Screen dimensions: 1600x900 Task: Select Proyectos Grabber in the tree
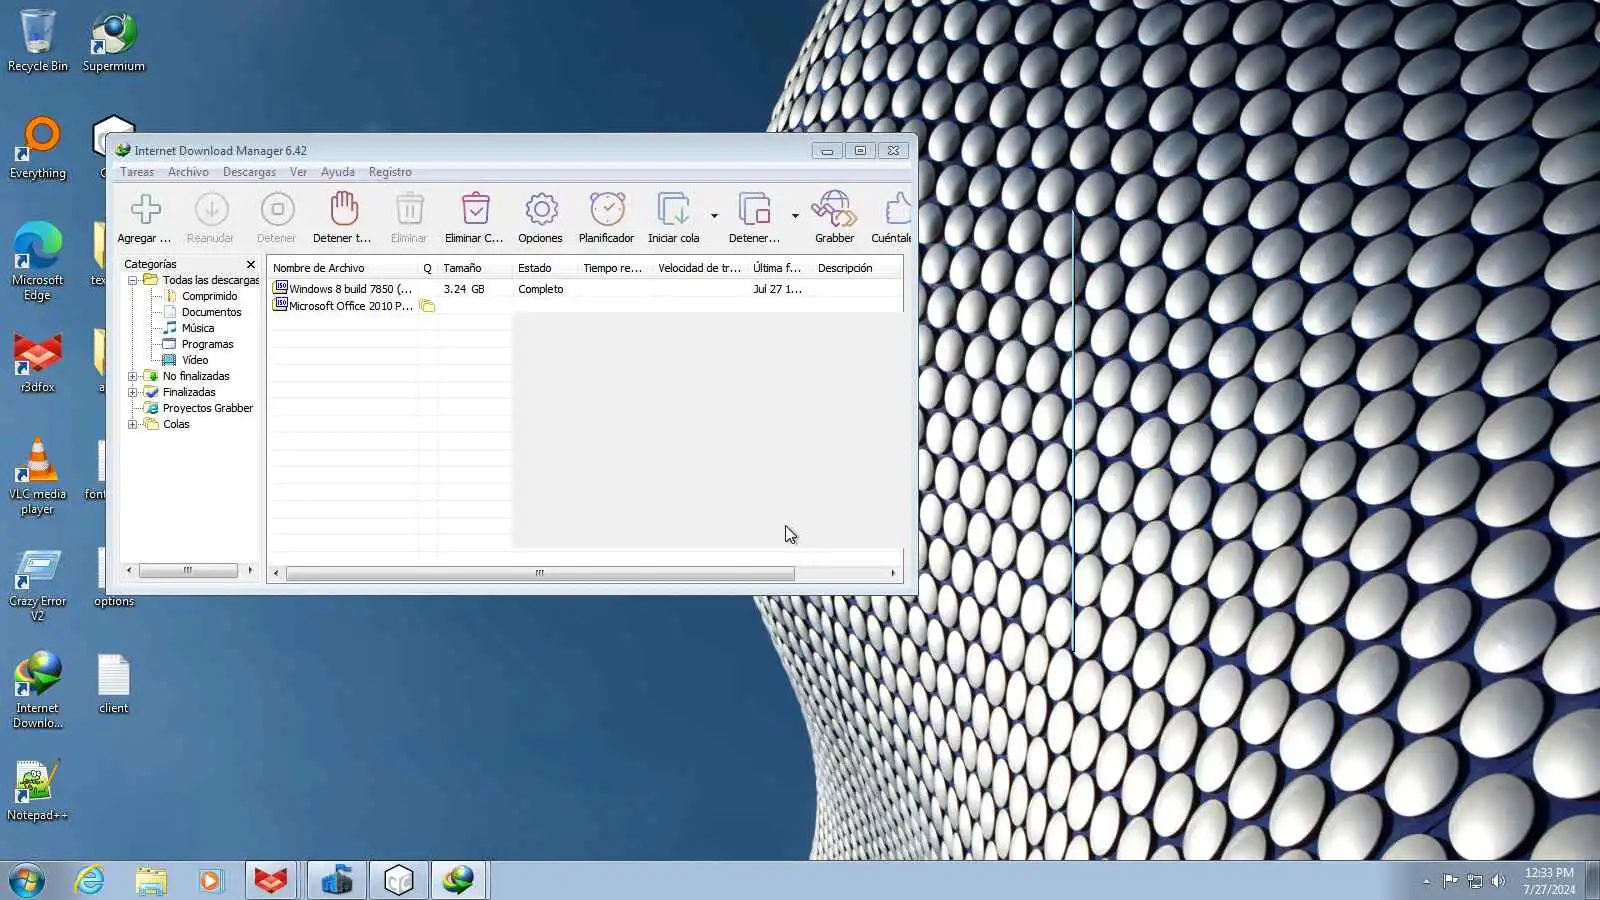pos(208,408)
